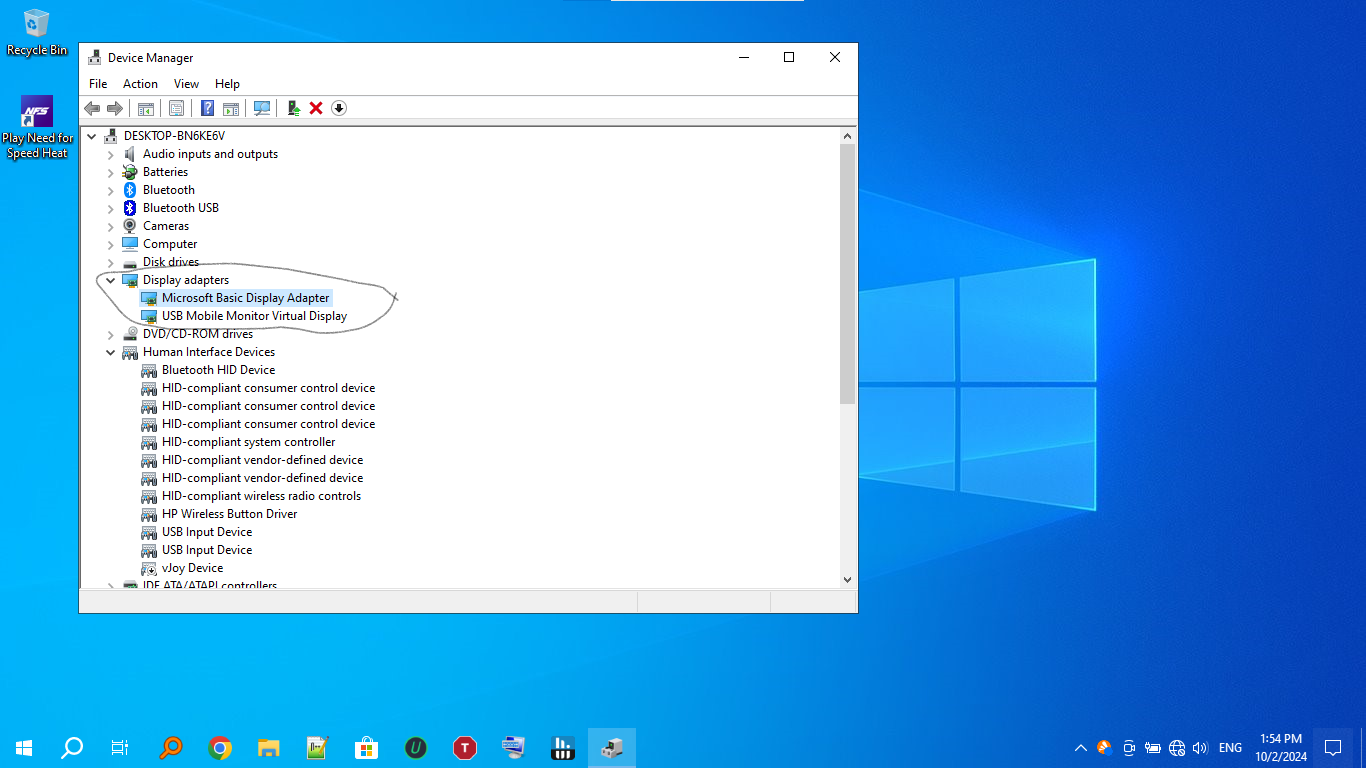Click the Disable device toolbar icon

(x=338, y=108)
